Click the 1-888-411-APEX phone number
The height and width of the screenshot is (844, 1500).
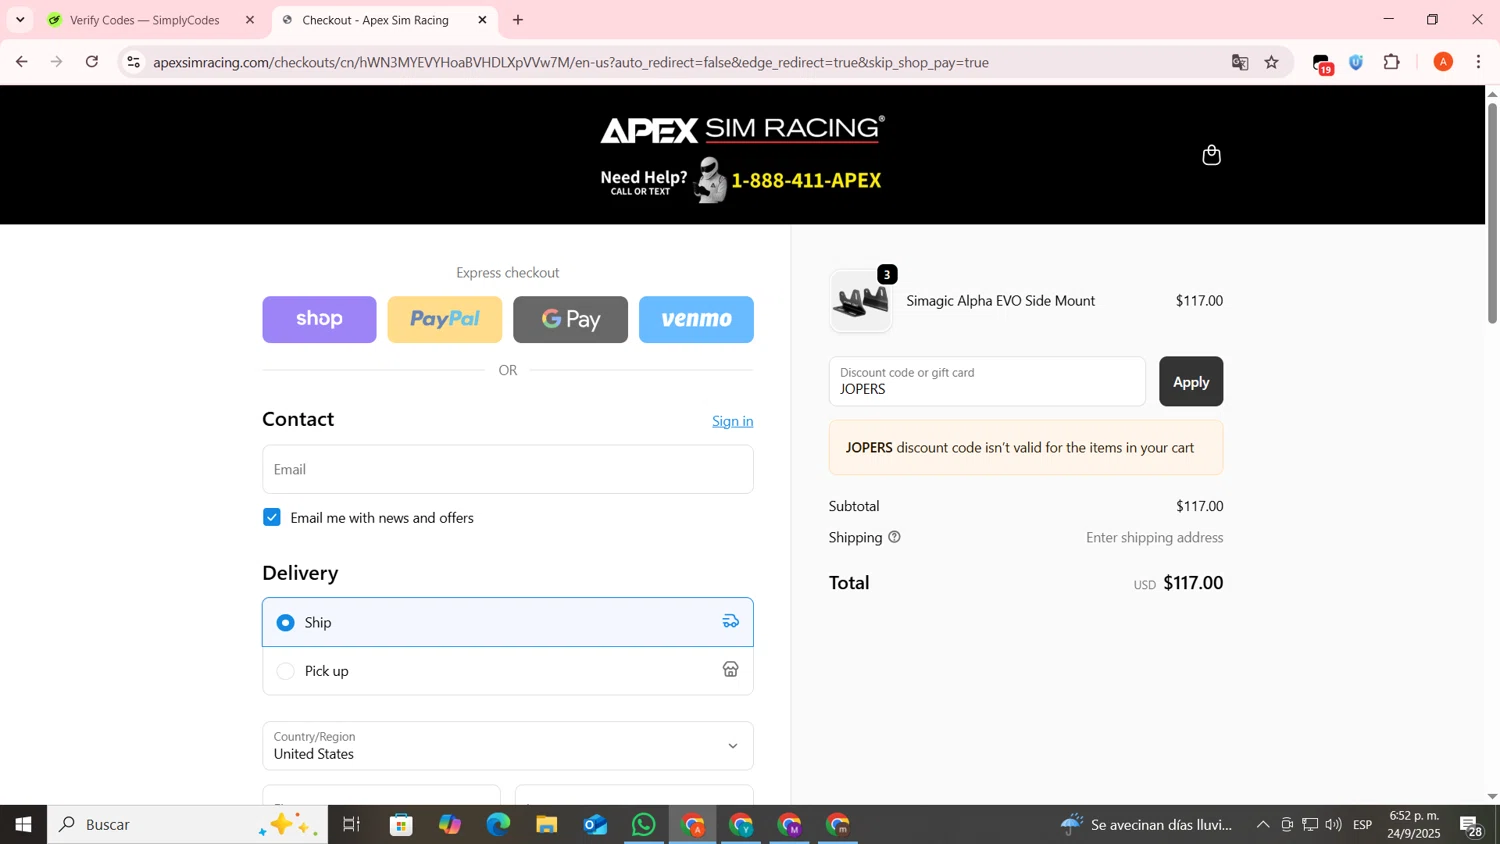[x=806, y=181]
